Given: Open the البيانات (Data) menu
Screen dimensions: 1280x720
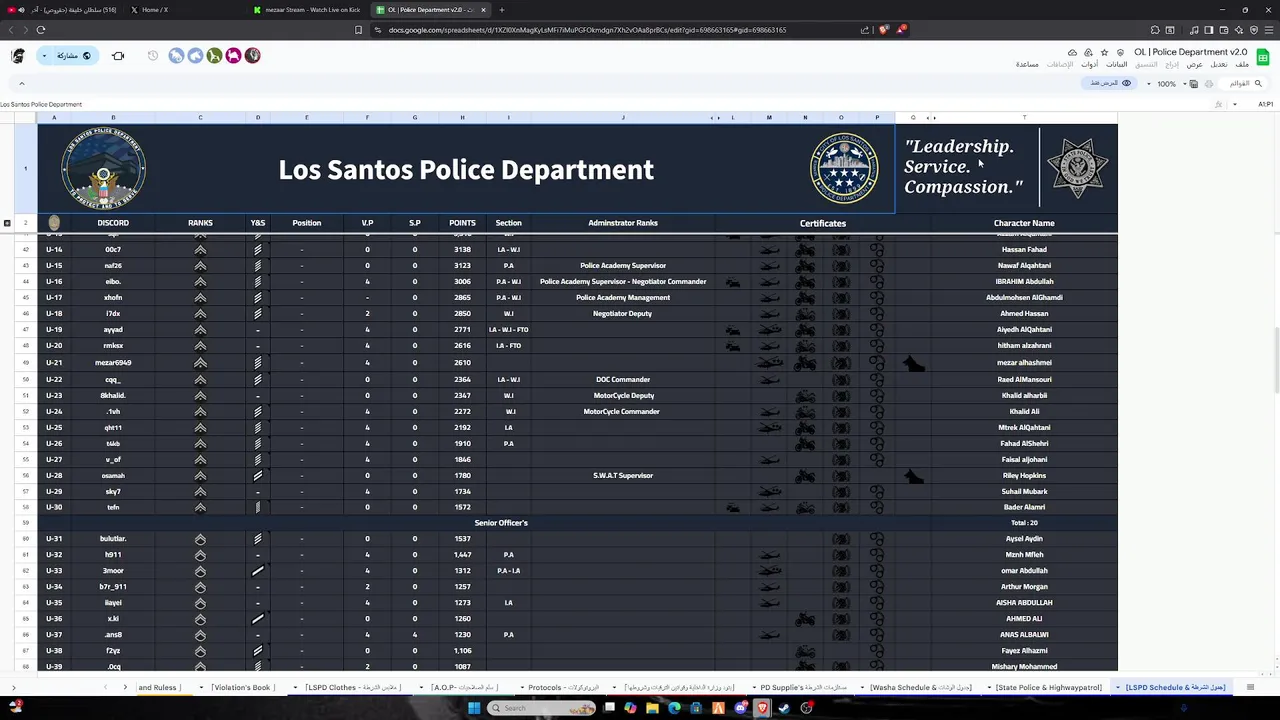Looking at the screenshot, I should coord(1117,65).
